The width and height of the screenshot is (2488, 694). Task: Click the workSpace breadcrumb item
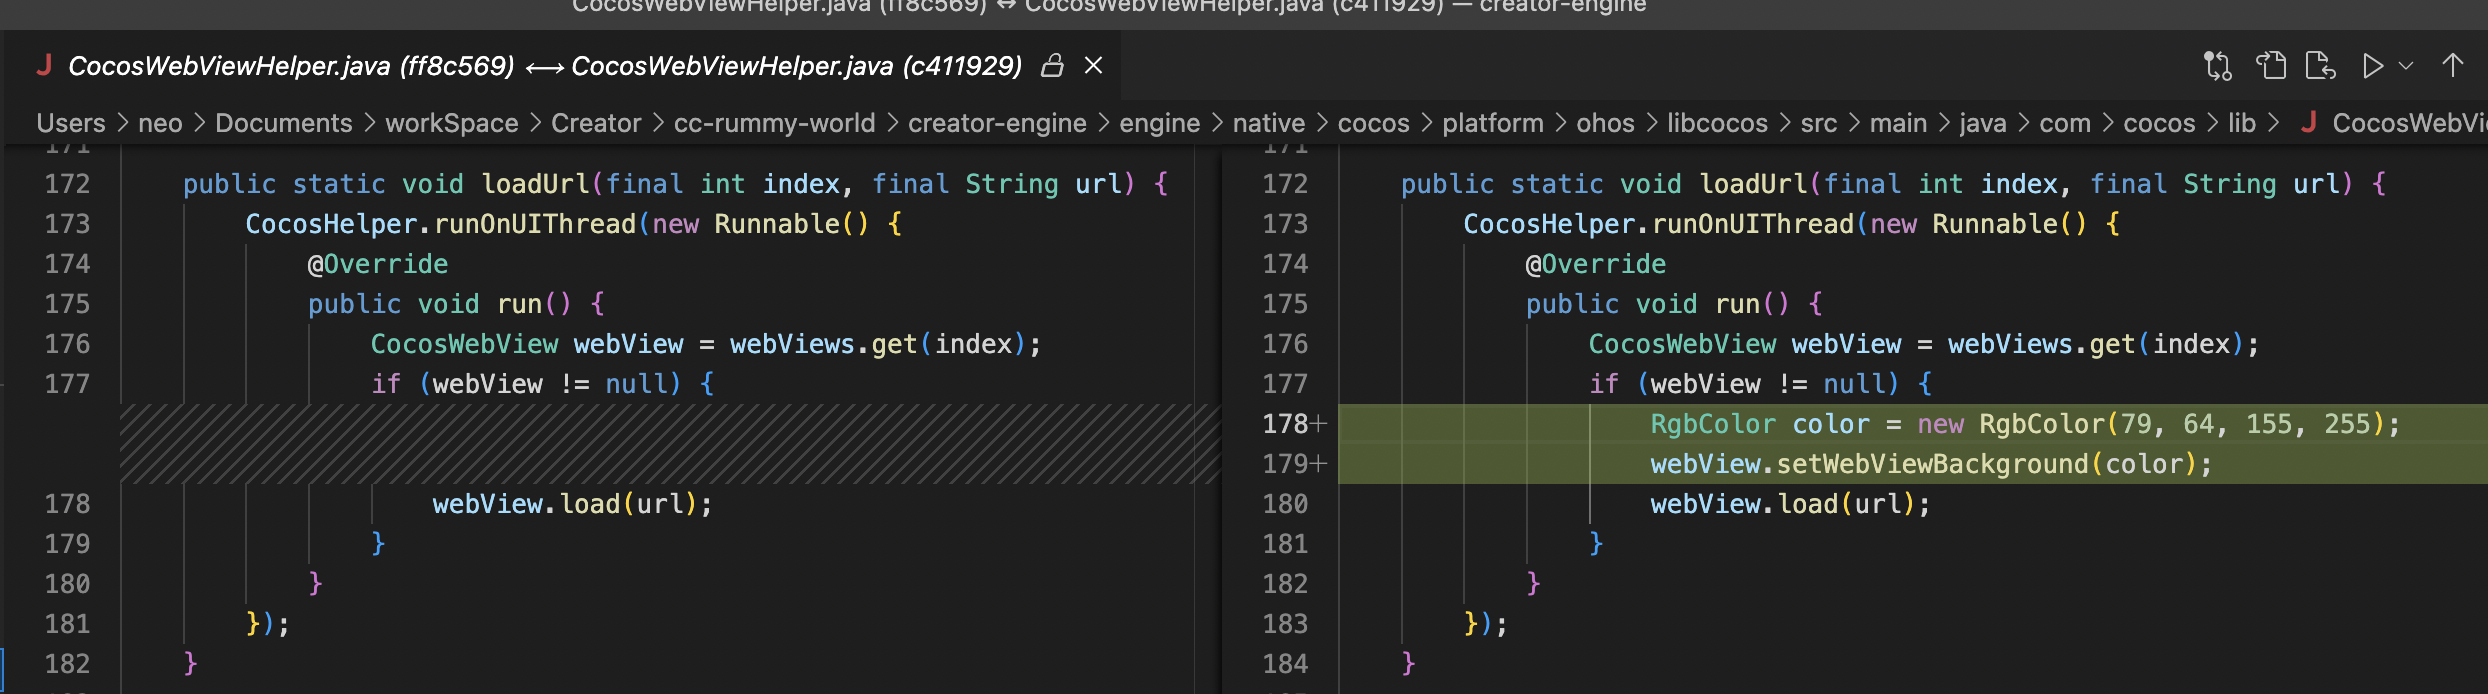point(451,123)
